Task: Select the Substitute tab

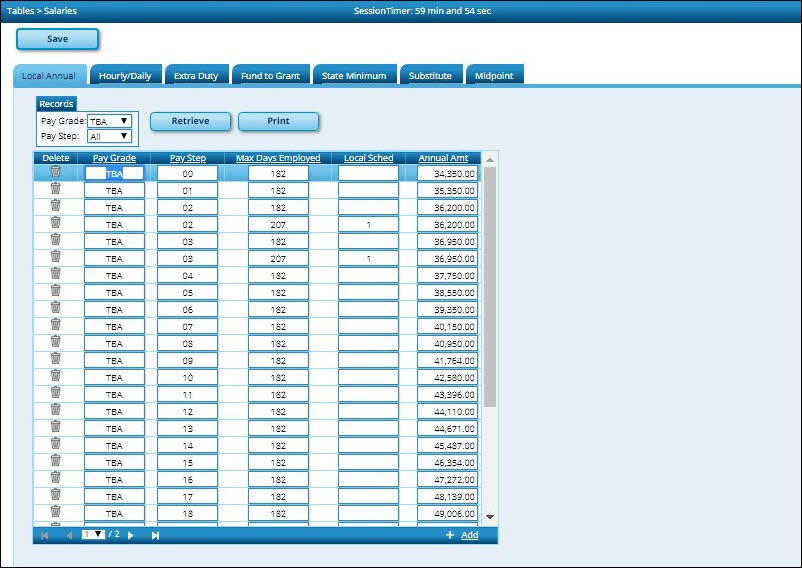Action: click(x=430, y=76)
